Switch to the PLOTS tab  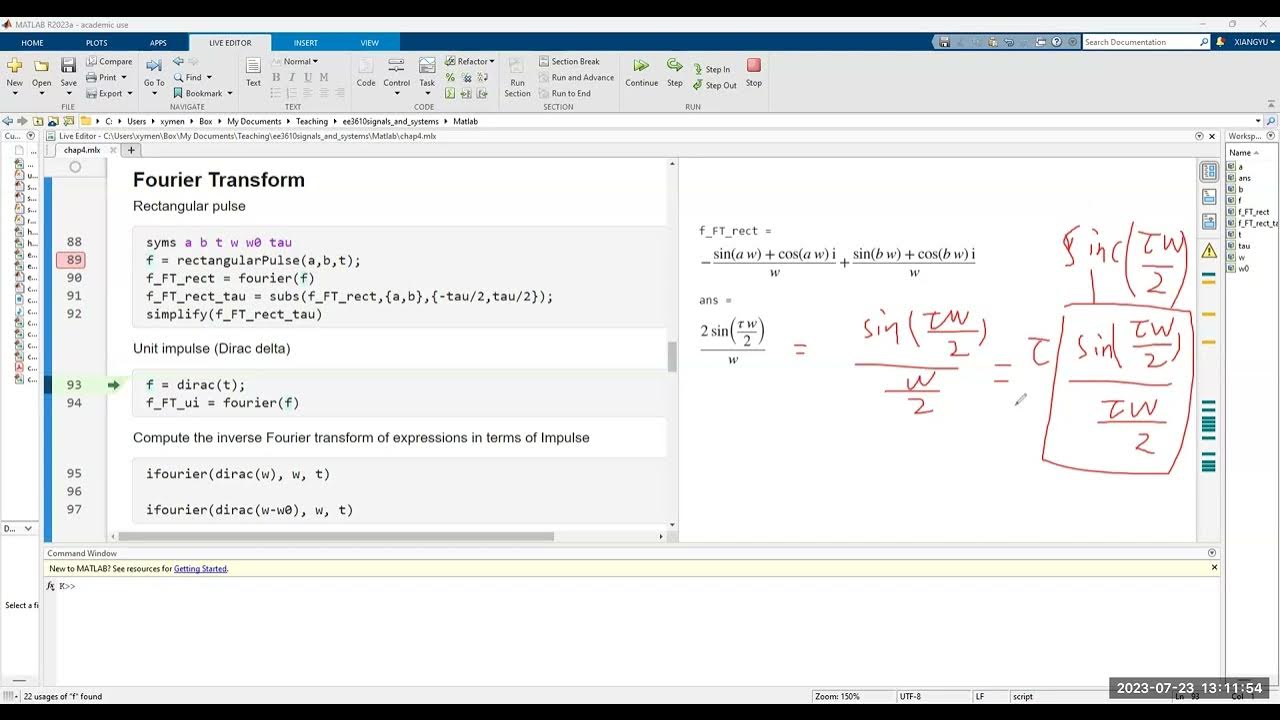pos(96,43)
